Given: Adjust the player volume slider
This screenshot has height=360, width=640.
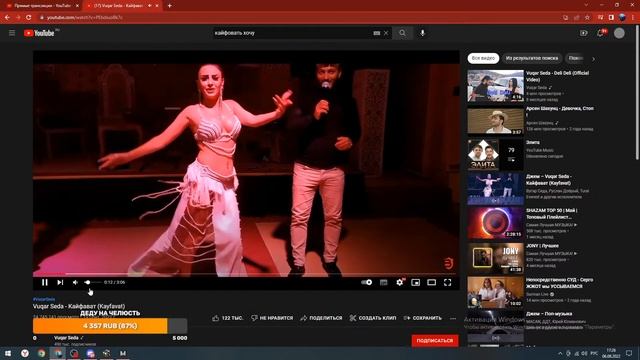Looking at the screenshot, I should (x=92, y=282).
